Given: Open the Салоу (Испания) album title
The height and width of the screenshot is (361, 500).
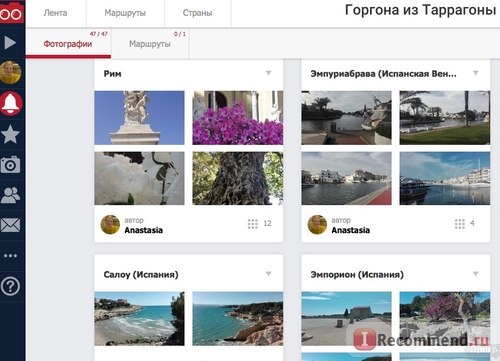Looking at the screenshot, I should pos(141,275).
